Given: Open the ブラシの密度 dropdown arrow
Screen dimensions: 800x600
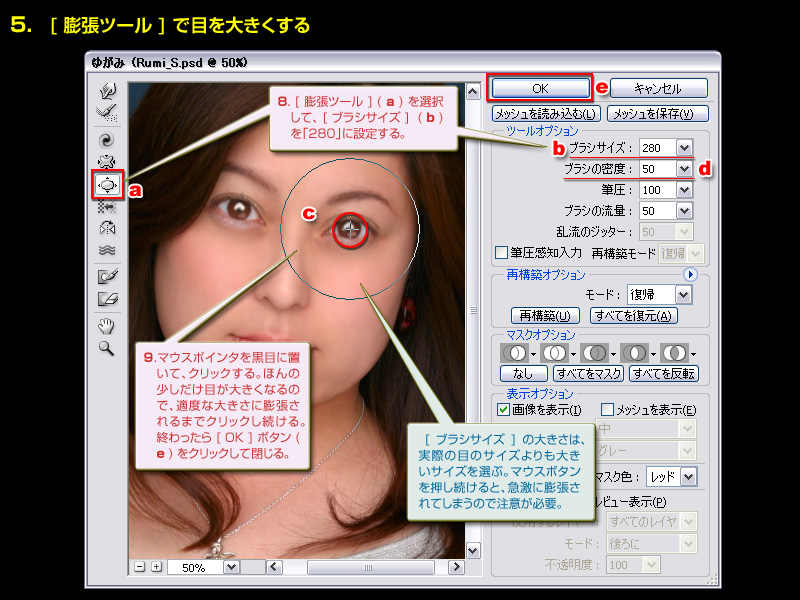Looking at the screenshot, I should click(x=684, y=169).
